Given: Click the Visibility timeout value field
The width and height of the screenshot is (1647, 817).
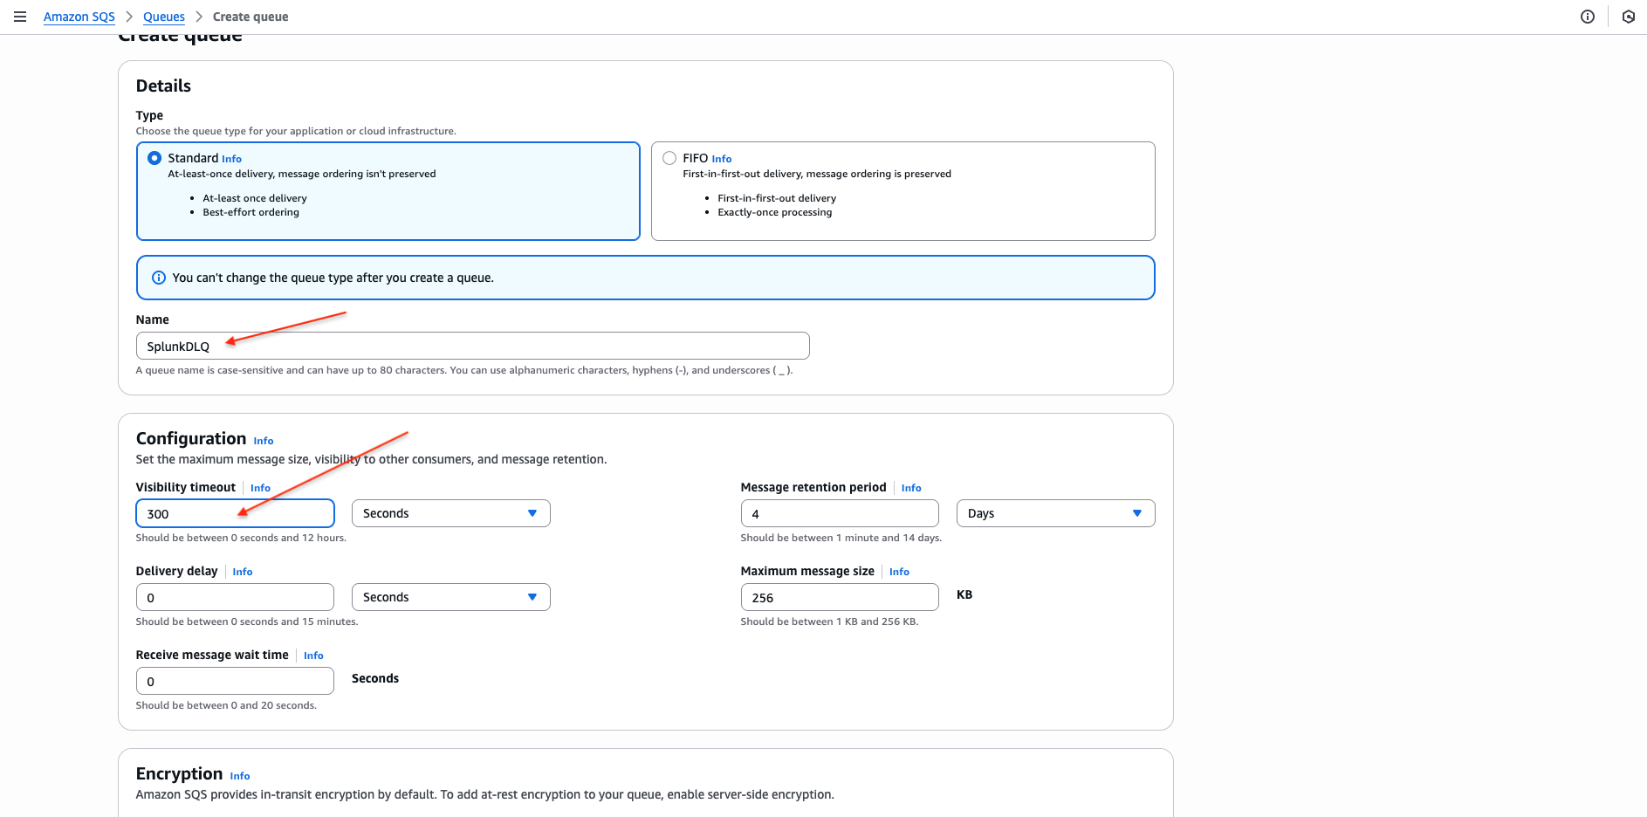Looking at the screenshot, I should click(235, 514).
